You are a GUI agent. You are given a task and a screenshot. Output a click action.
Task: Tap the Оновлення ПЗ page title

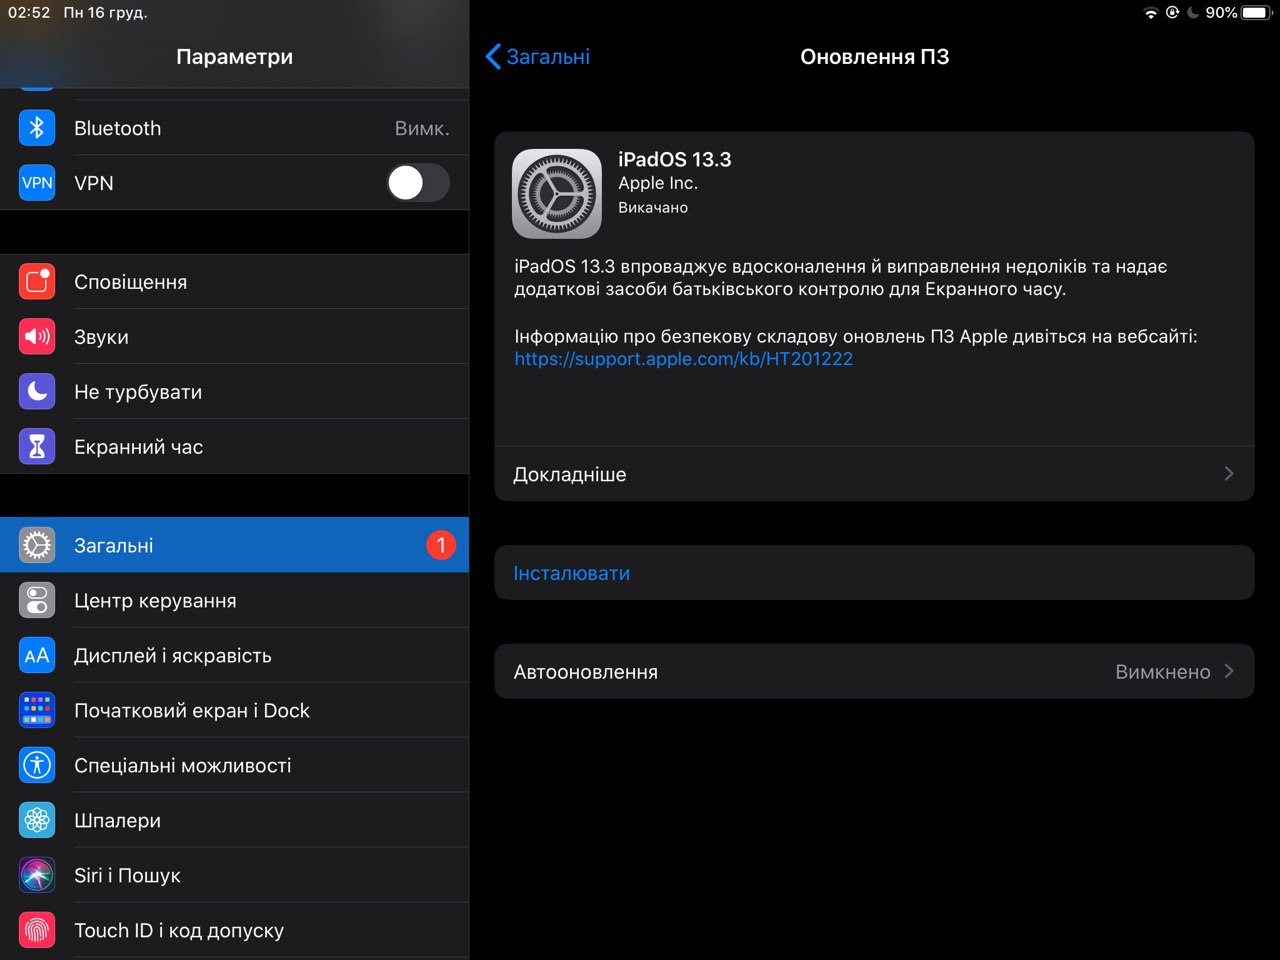click(875, 57)
